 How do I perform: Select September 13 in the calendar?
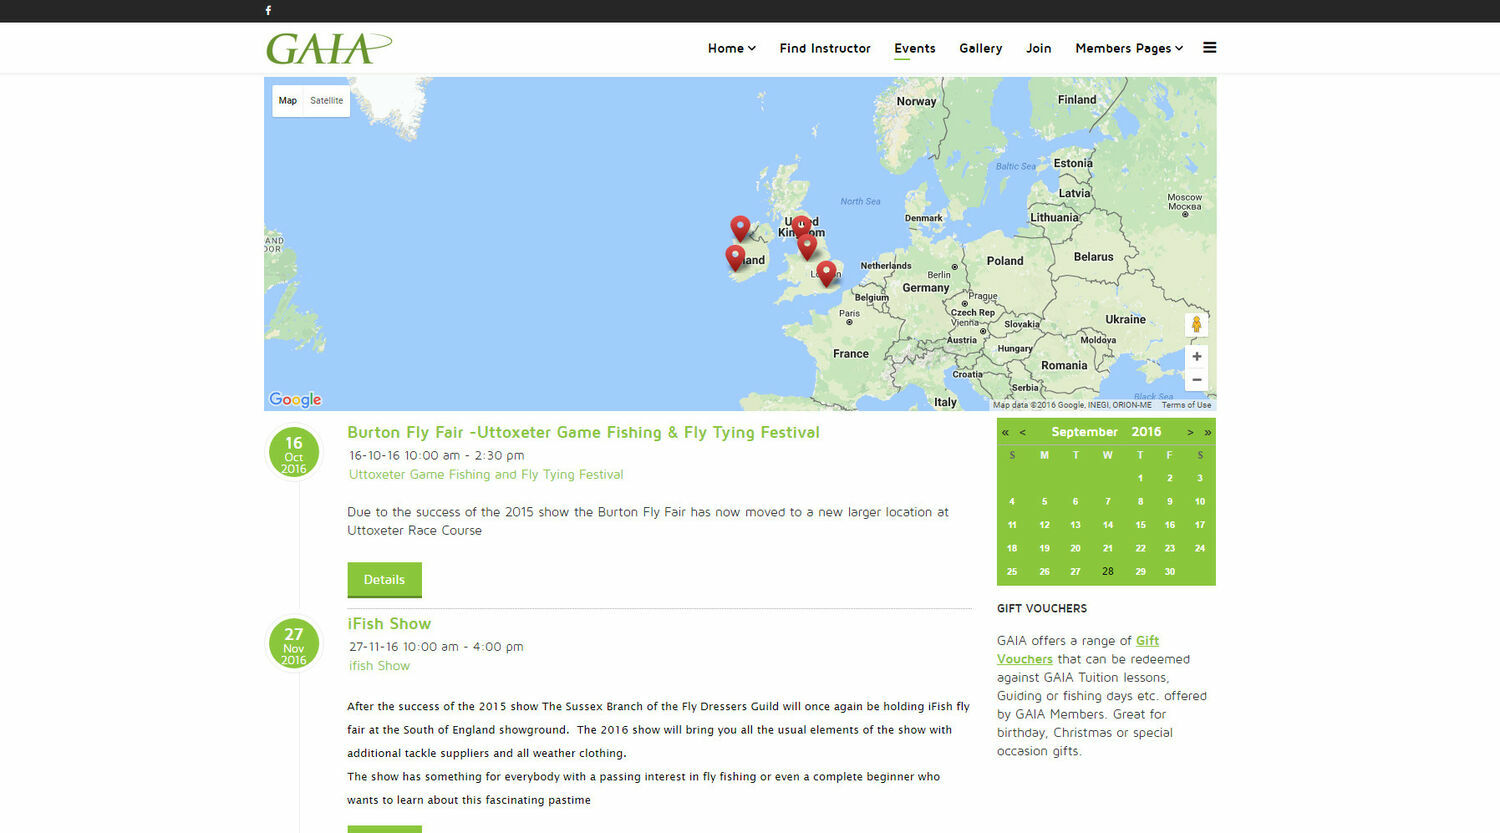[1075, 525]
